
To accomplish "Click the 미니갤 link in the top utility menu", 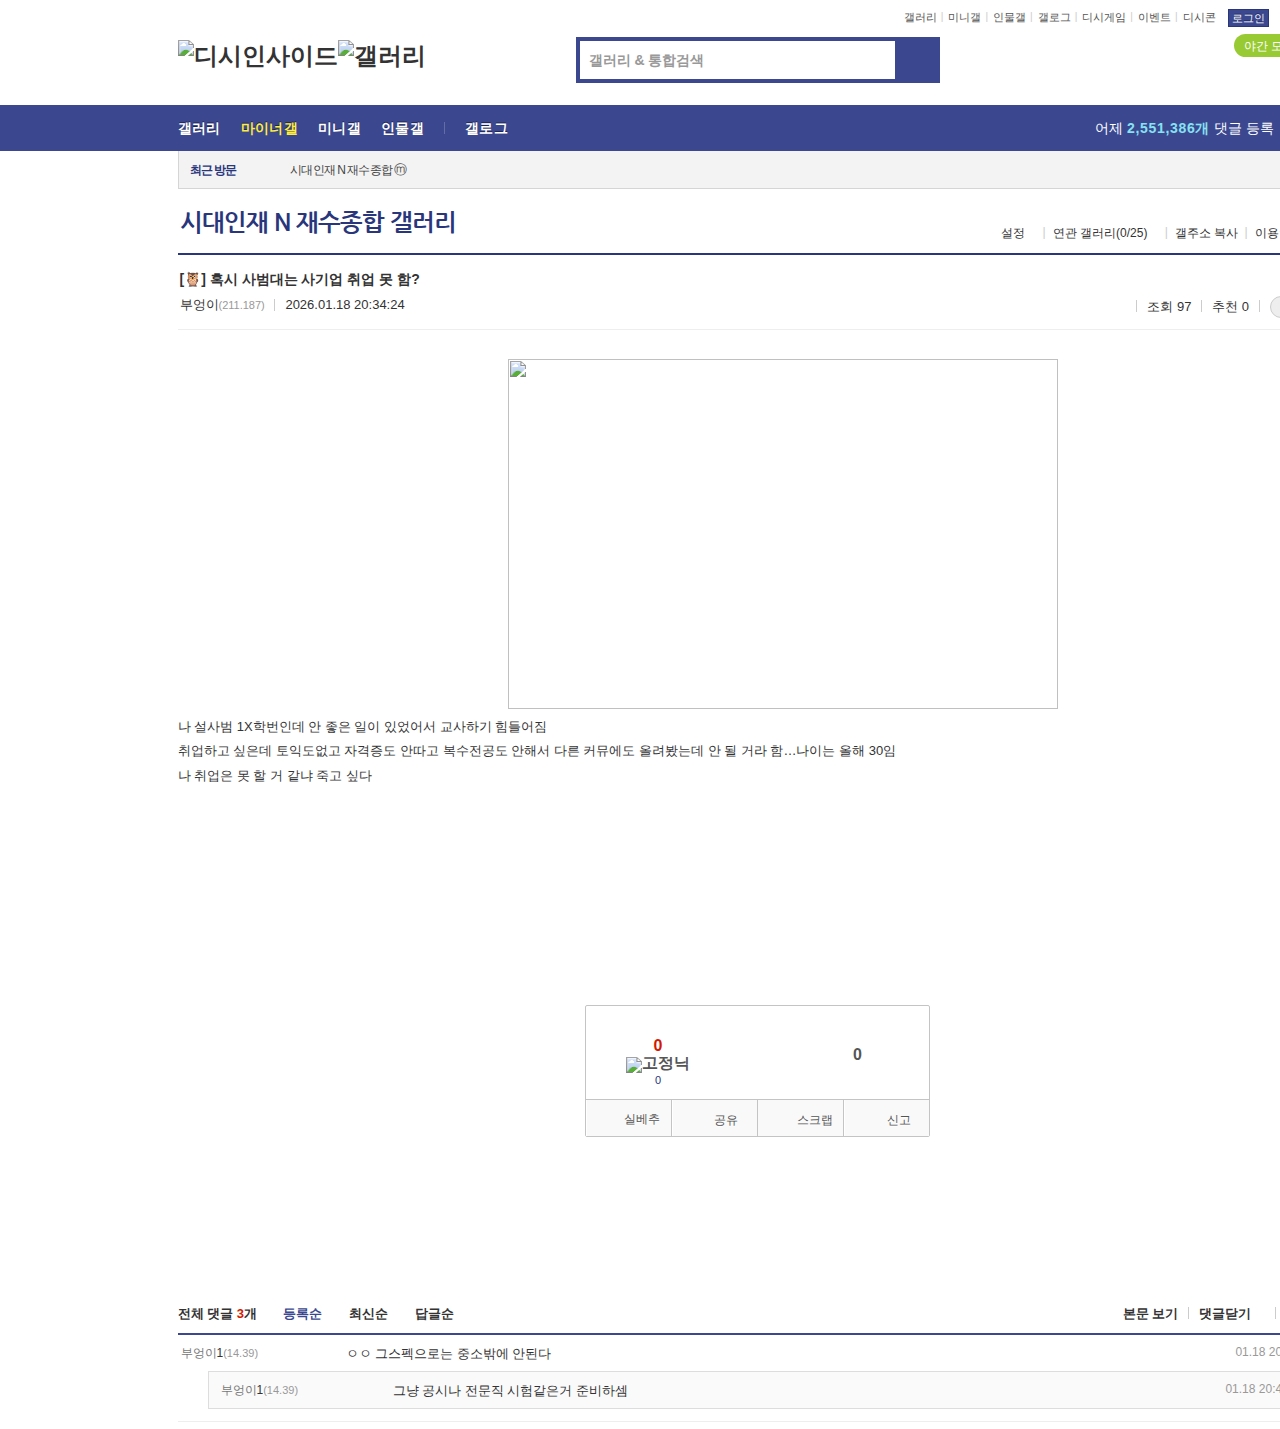I will pyautogui.click(x=964, y=18).
